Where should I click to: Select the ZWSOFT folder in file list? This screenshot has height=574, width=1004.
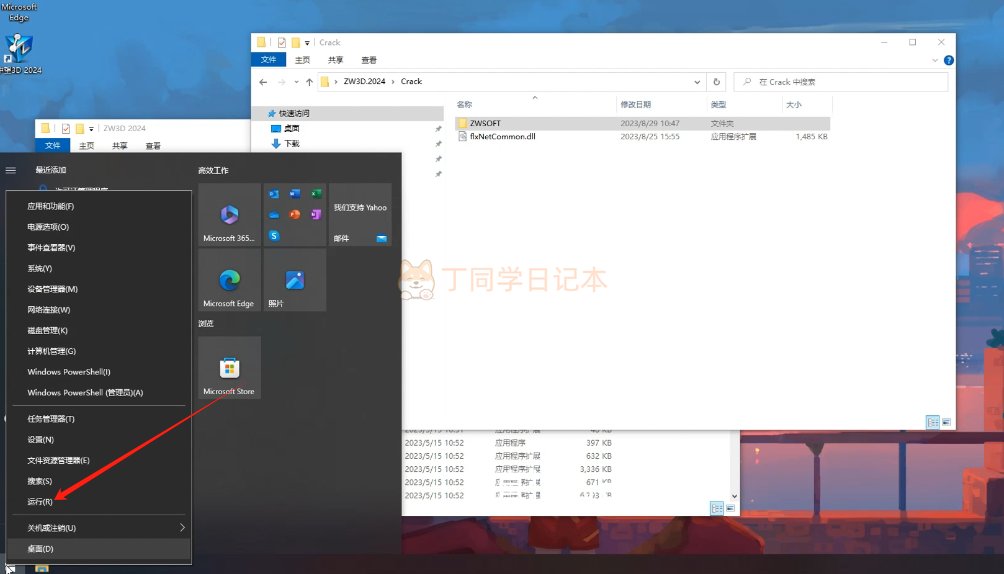tap(484, 123)
